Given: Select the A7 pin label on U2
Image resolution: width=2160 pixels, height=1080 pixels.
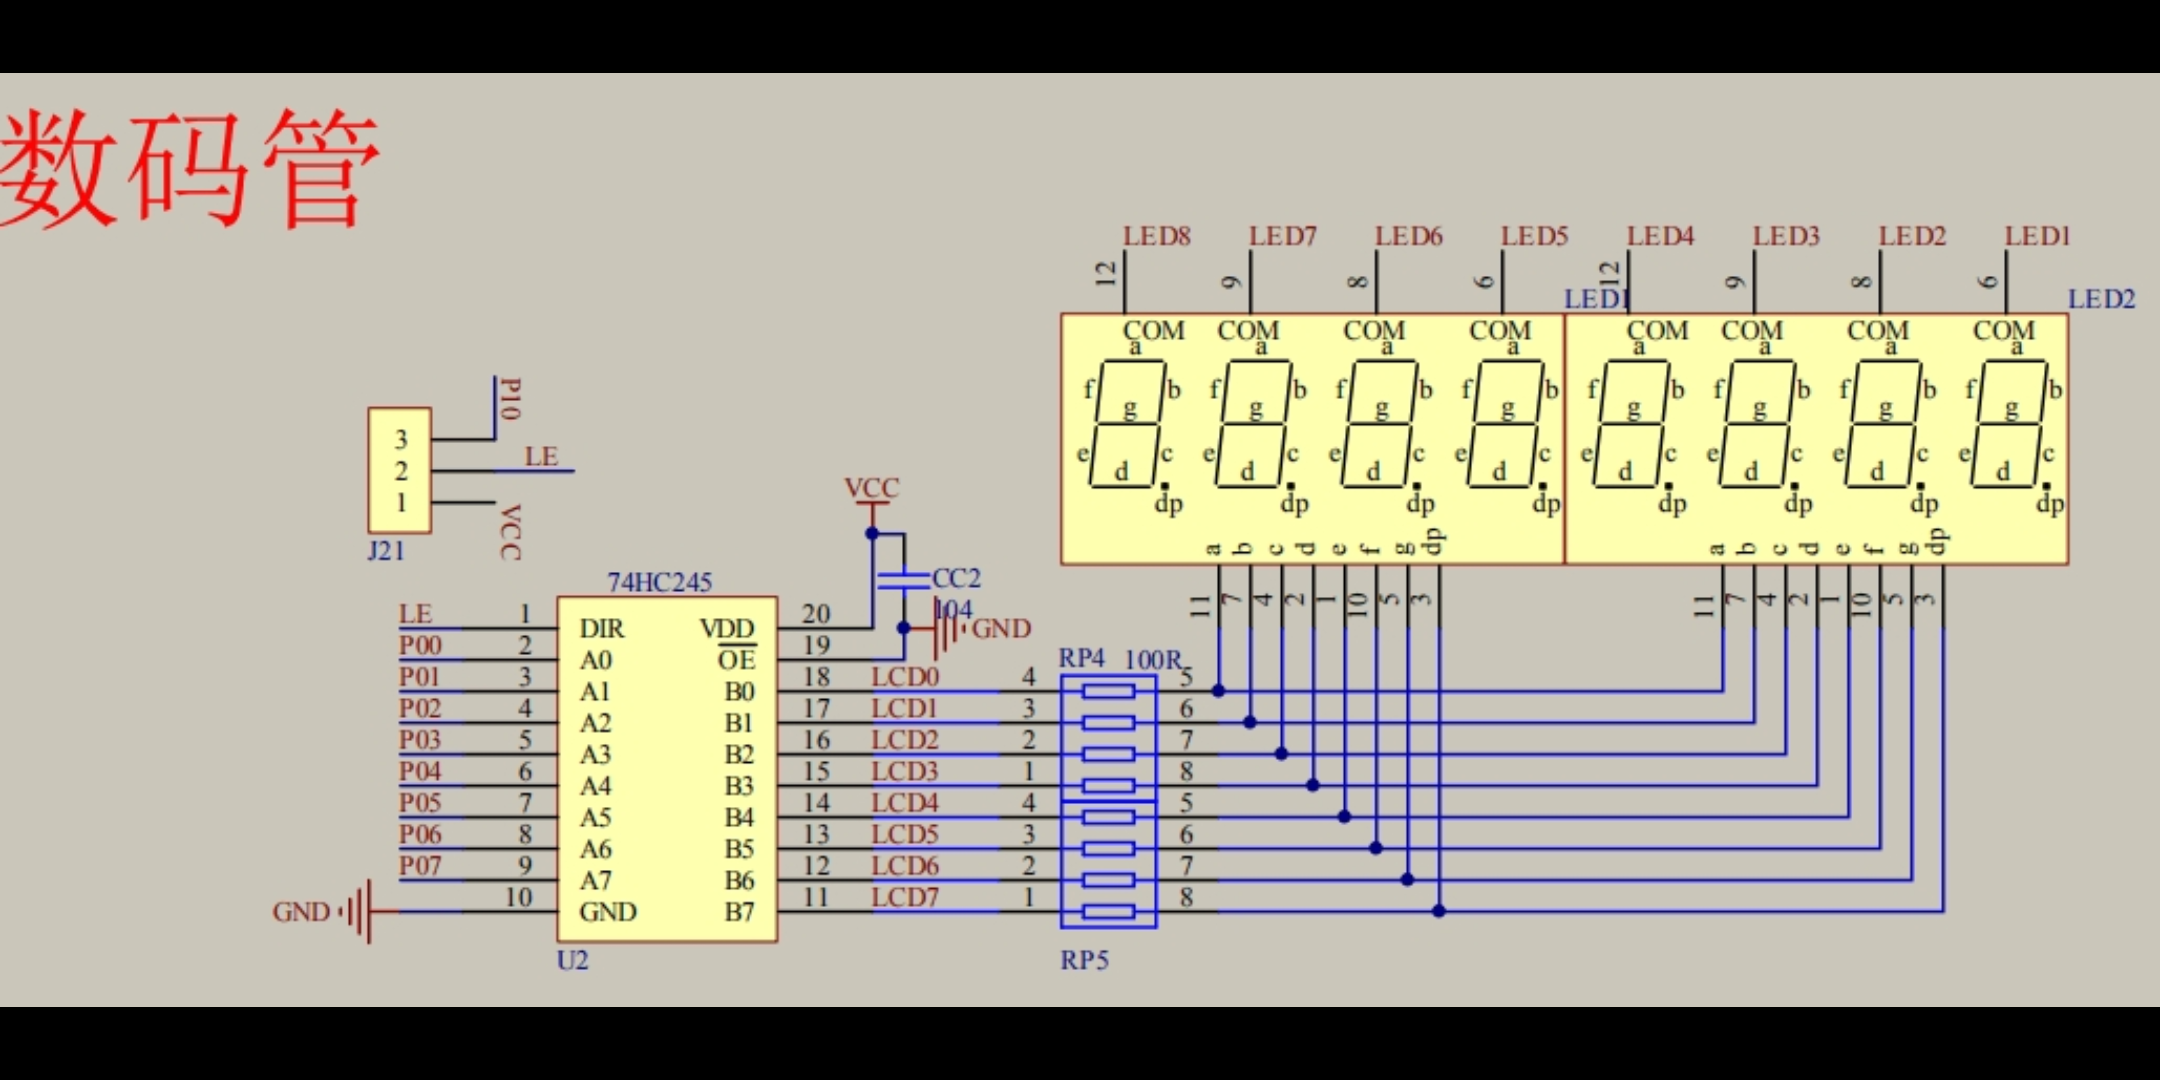Looking at the screenshot, I should [595, 881].
